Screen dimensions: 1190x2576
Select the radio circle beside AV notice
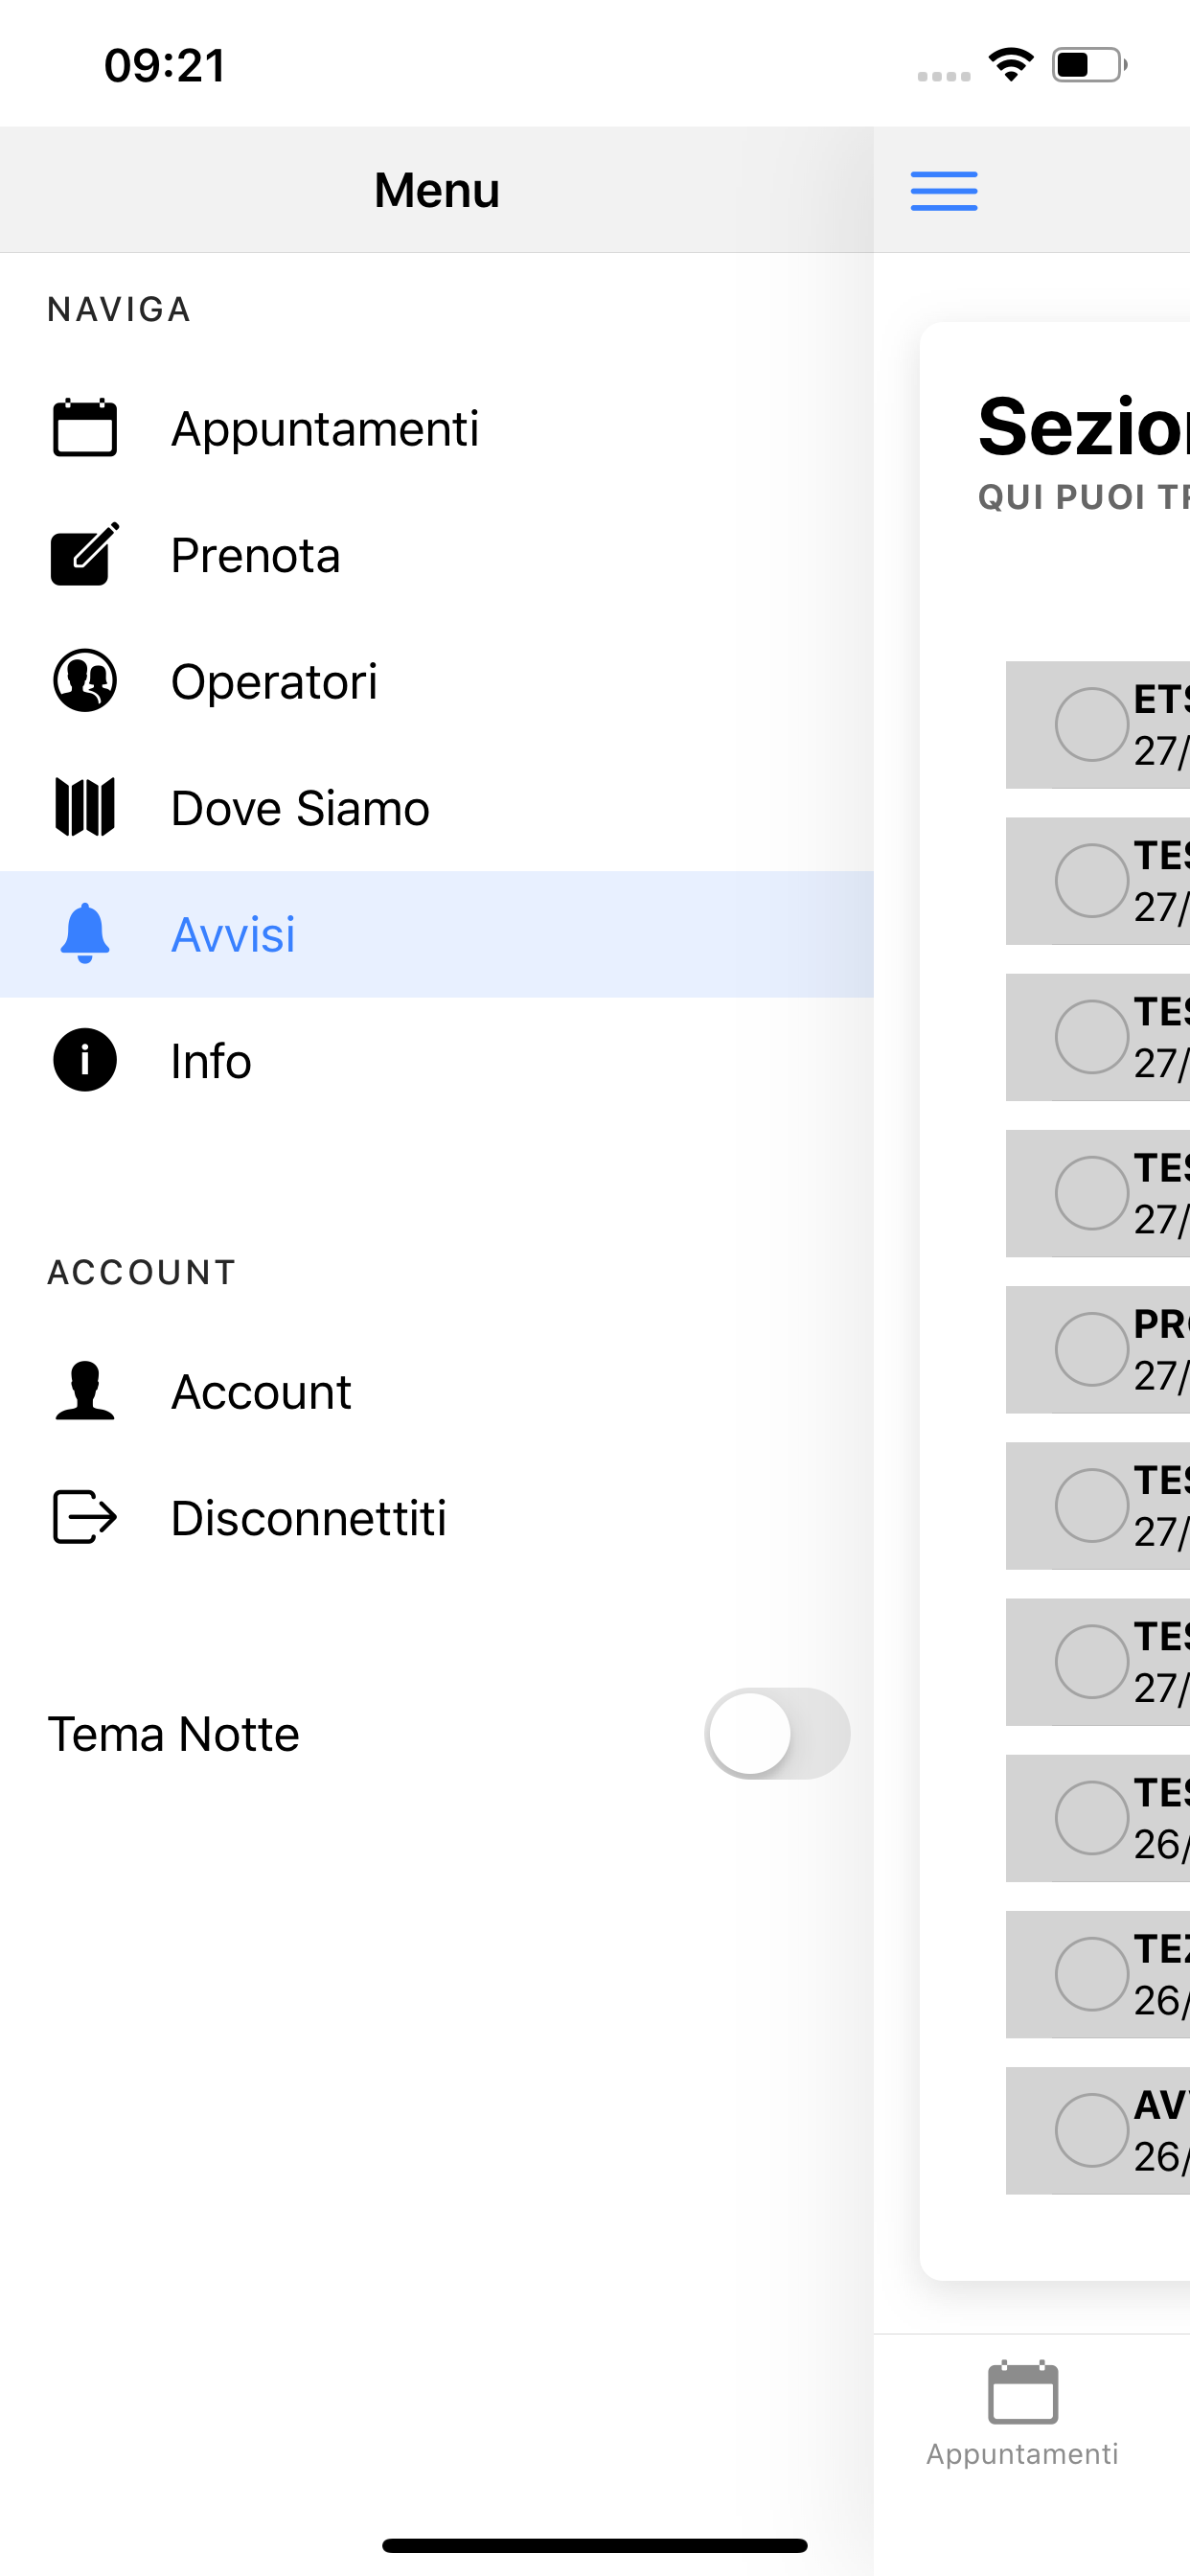point(1092,2130)
